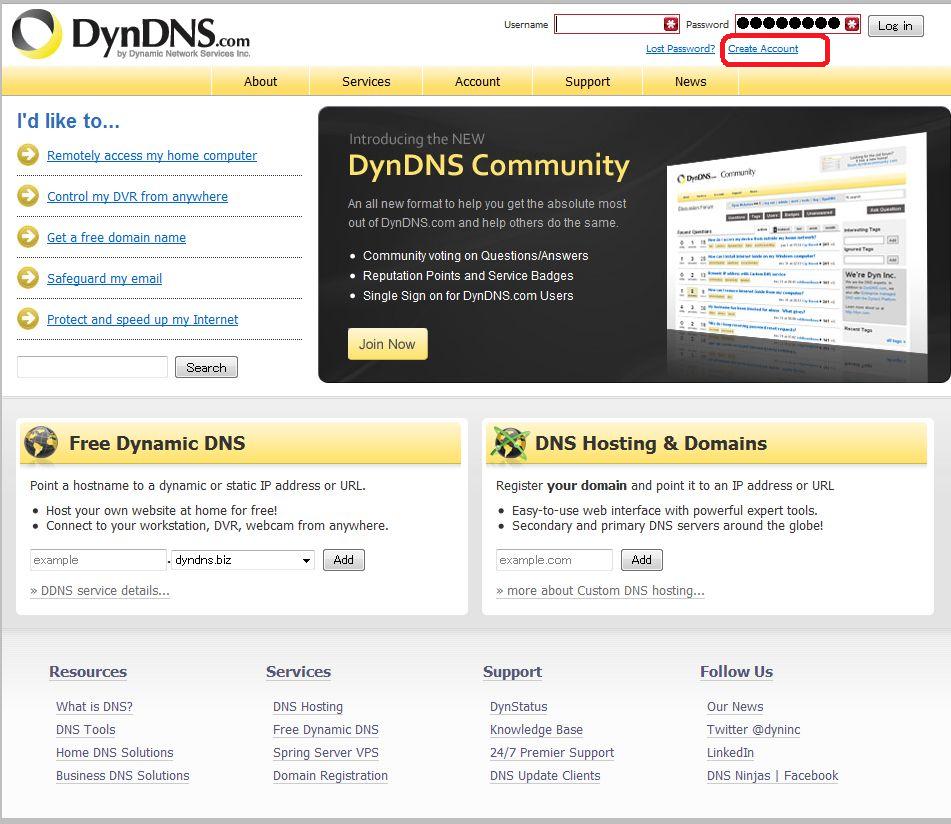Open the News menu

690,81
